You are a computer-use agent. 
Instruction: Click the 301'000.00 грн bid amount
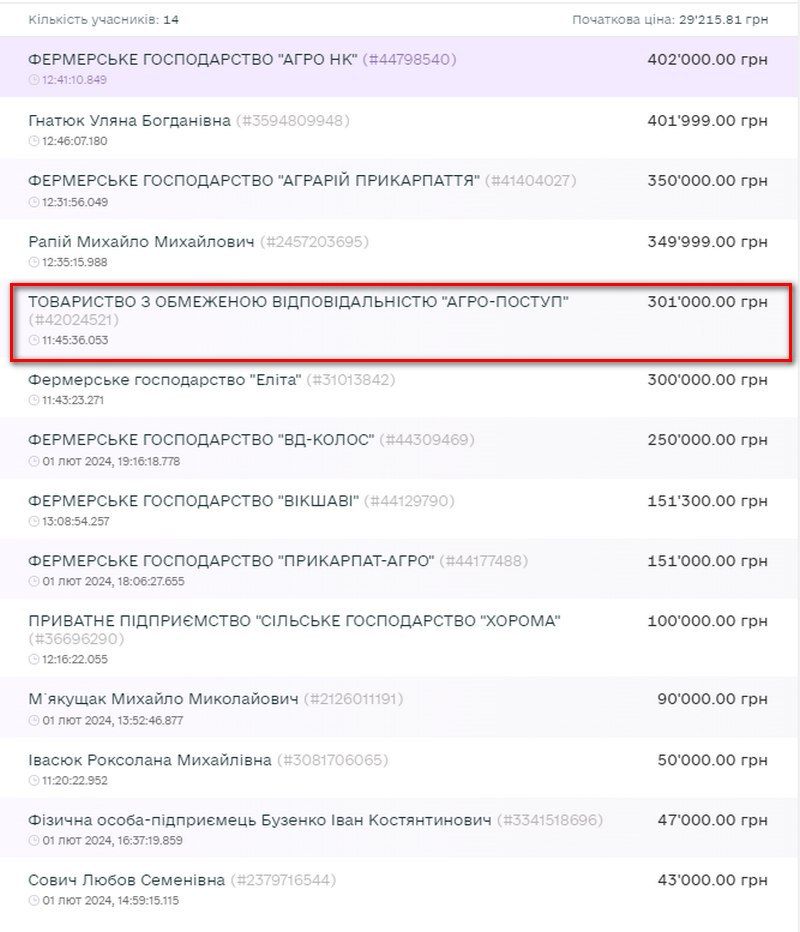[x=707, y=301]
